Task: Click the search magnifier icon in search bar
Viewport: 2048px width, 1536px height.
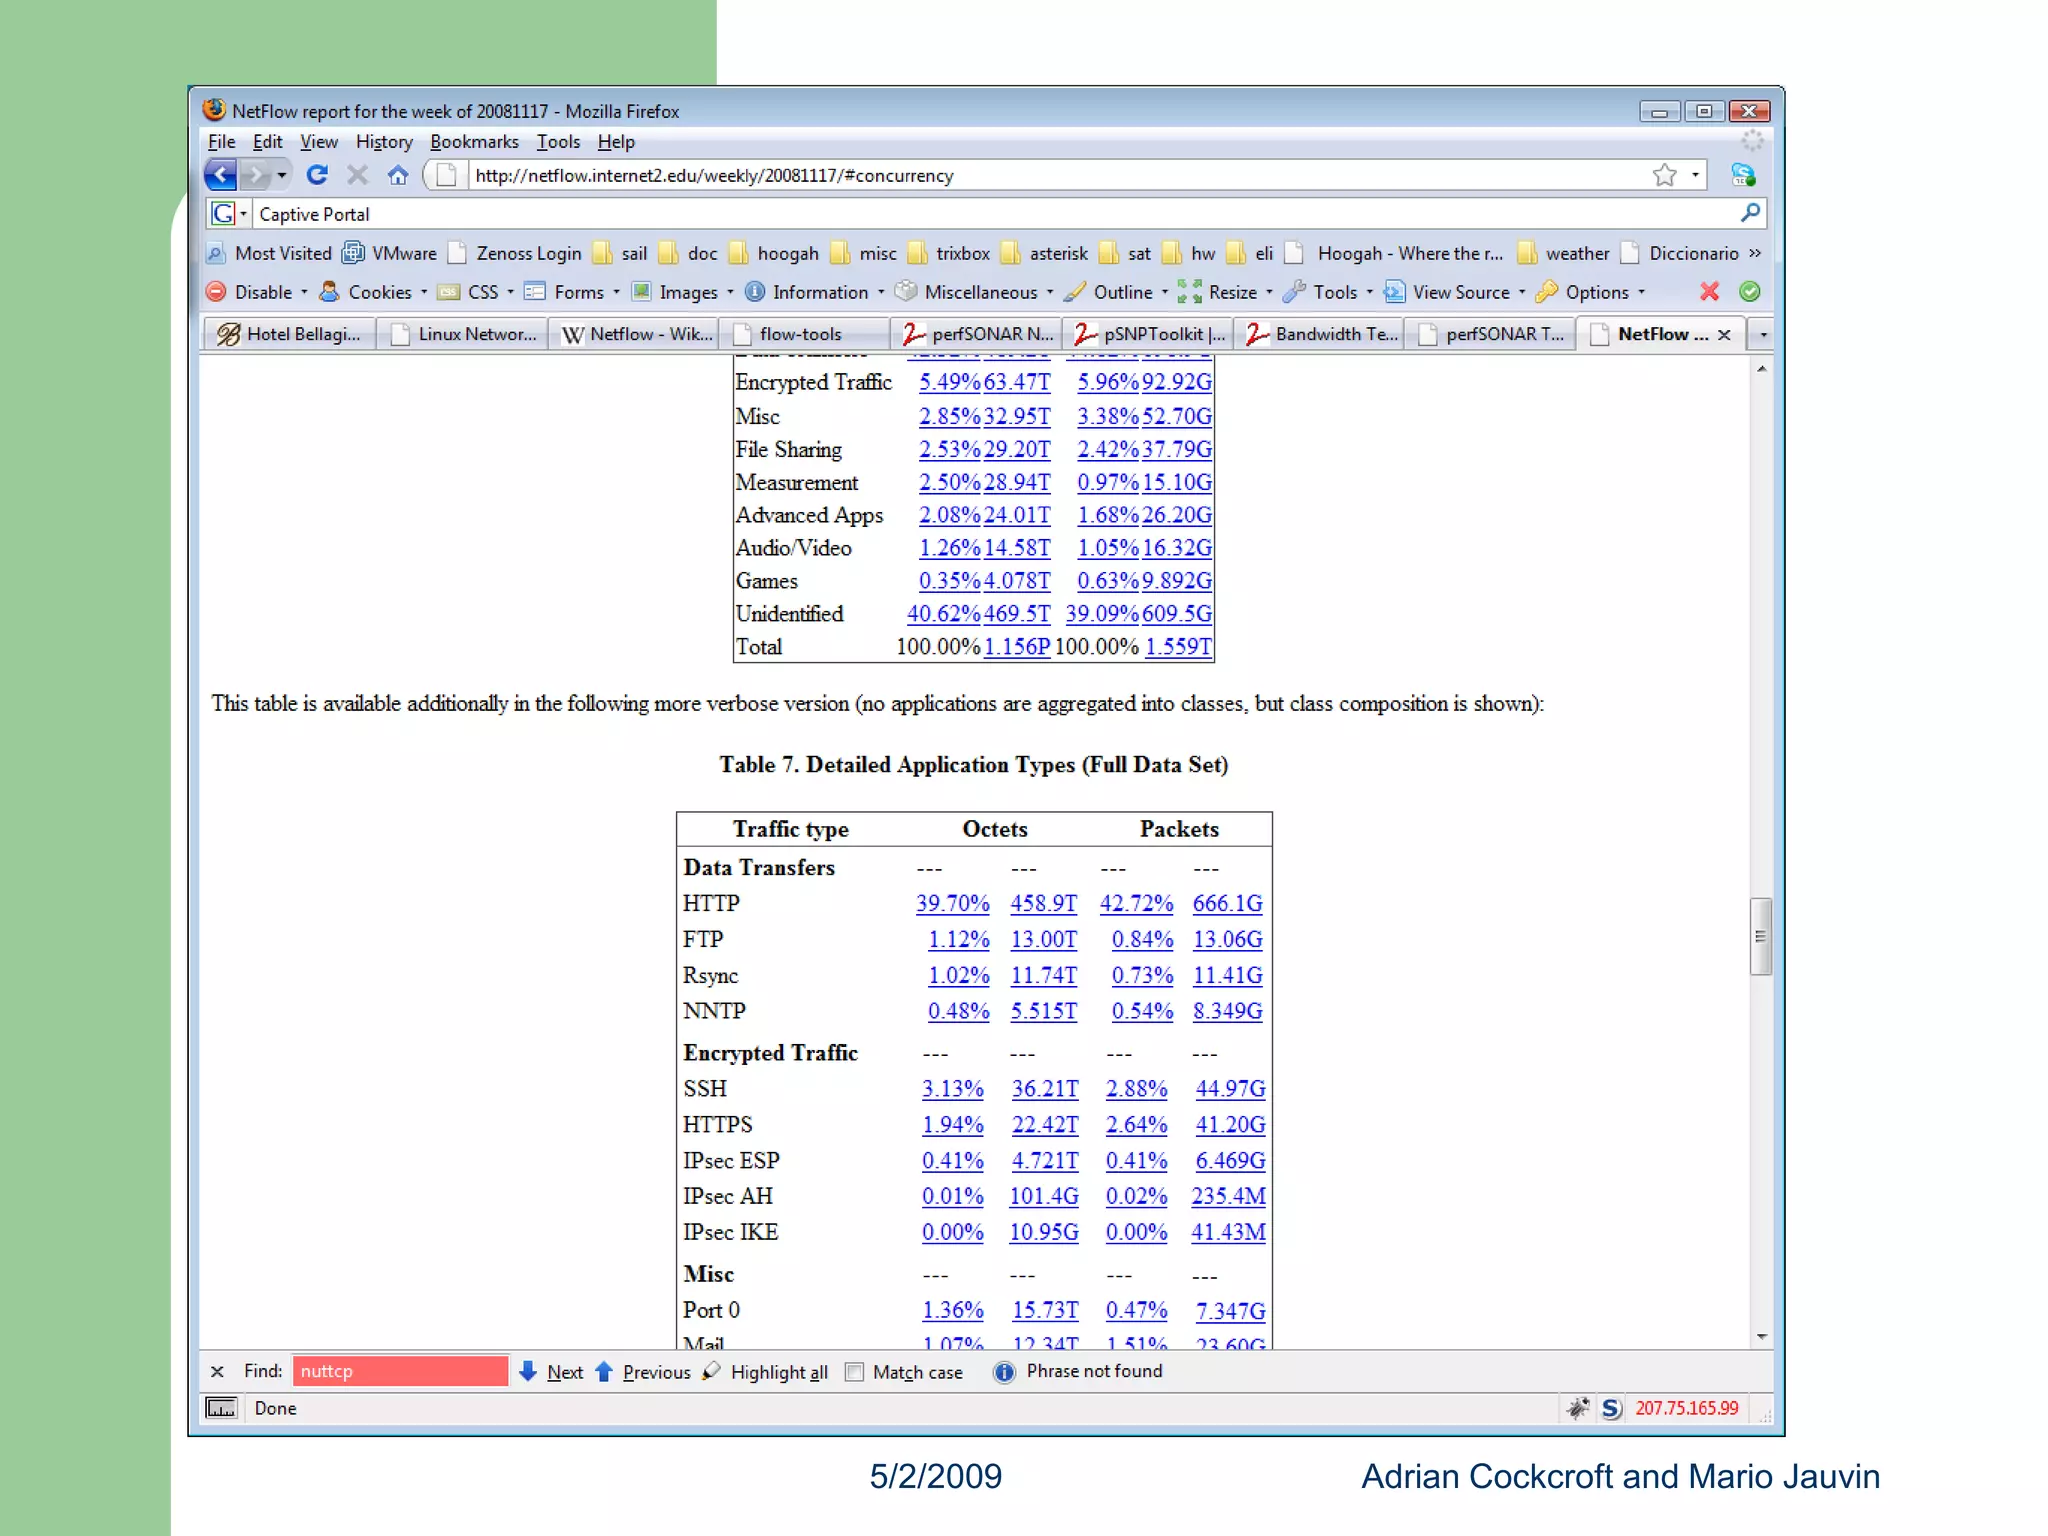Action: coord(1750,213)
